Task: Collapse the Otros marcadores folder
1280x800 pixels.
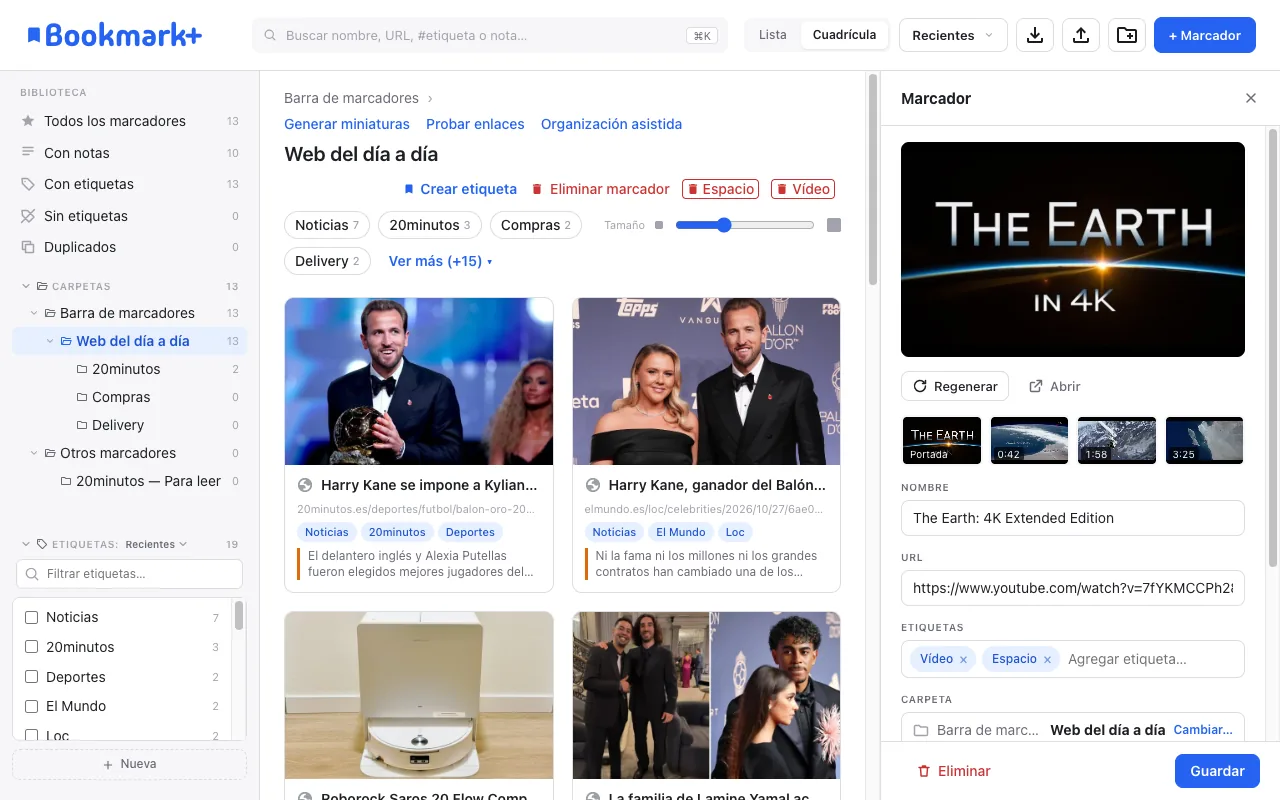Action: 34,453
